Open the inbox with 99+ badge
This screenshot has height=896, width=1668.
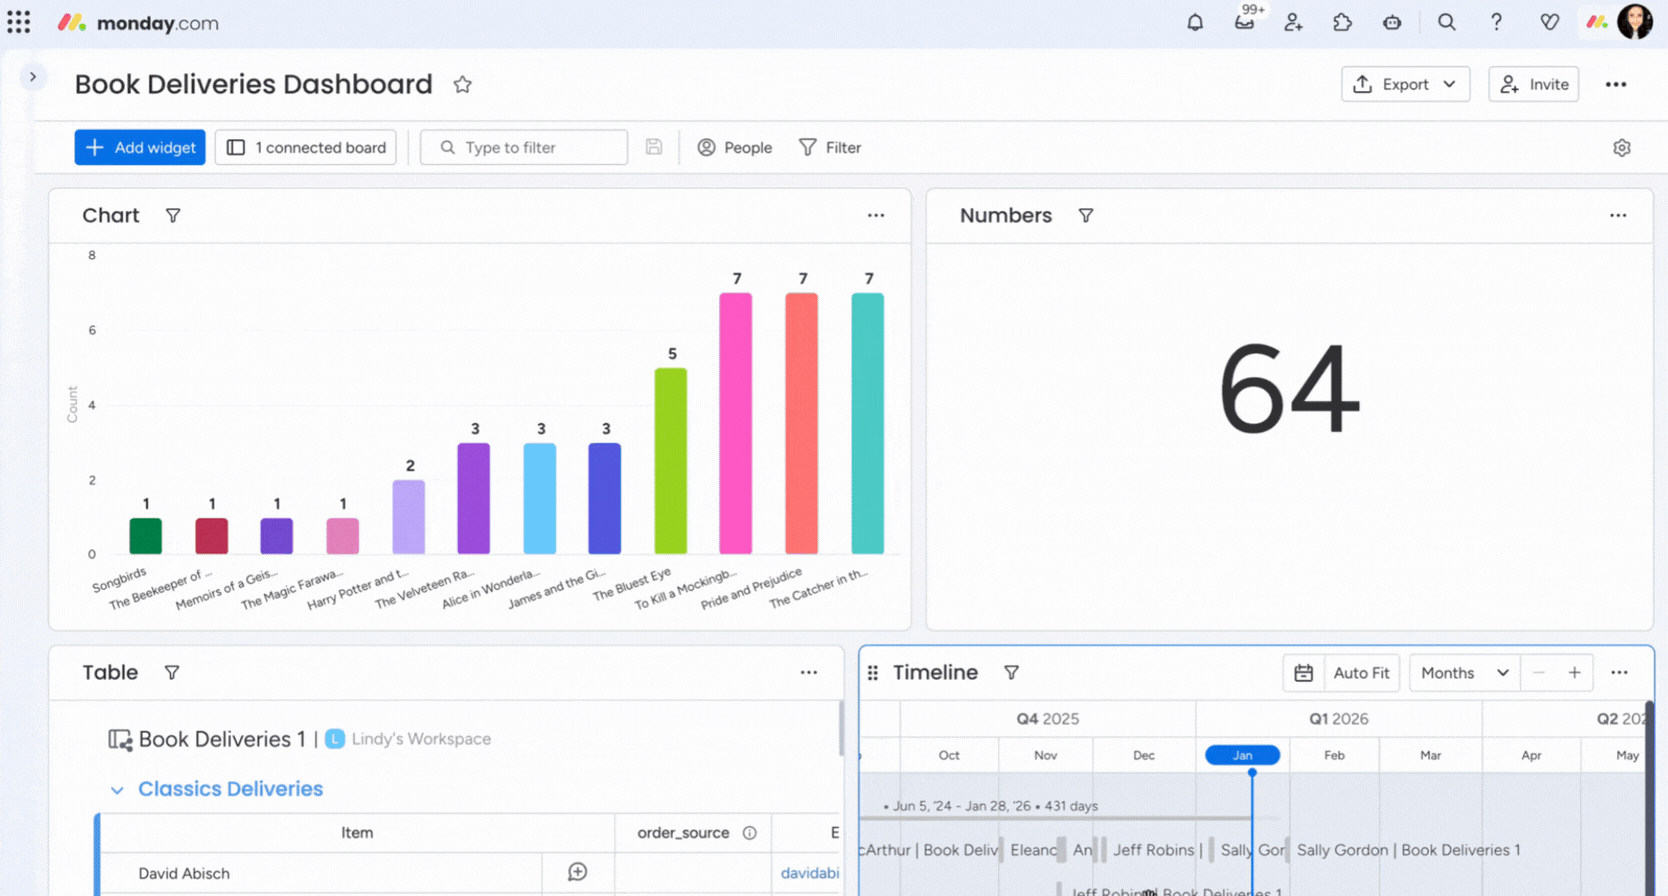[1244, 22]
